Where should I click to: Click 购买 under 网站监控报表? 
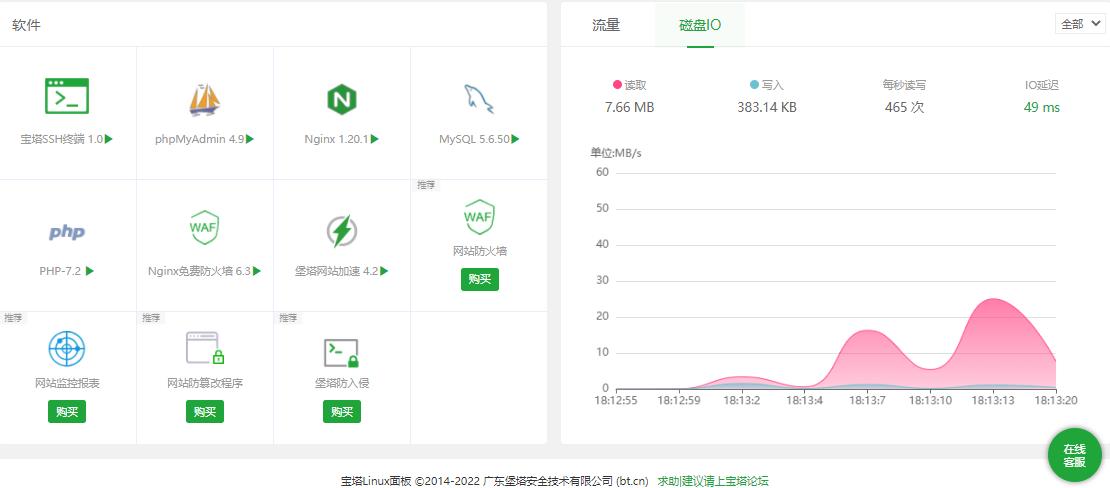click(x=67, y=412)
